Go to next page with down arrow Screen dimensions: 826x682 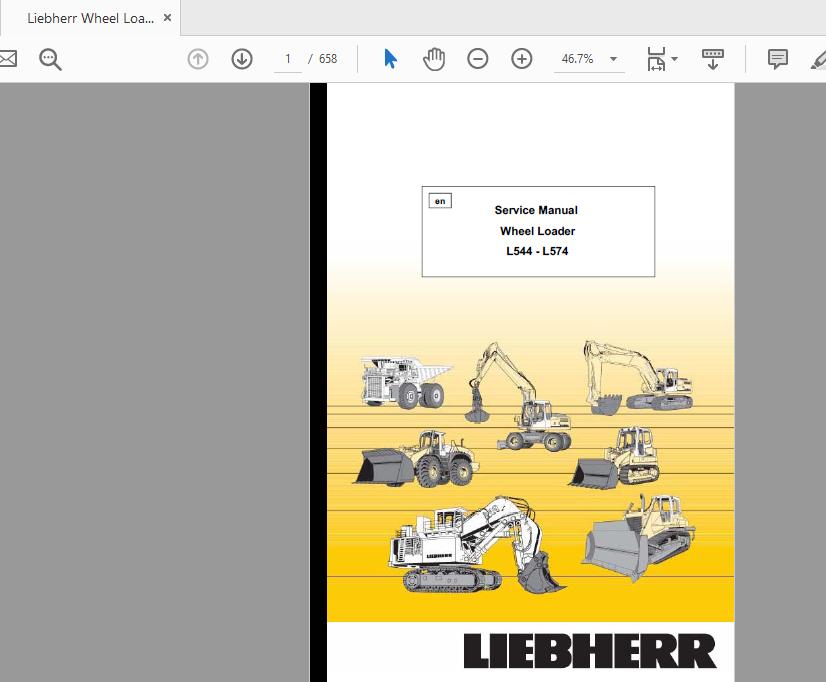[242, 58]
